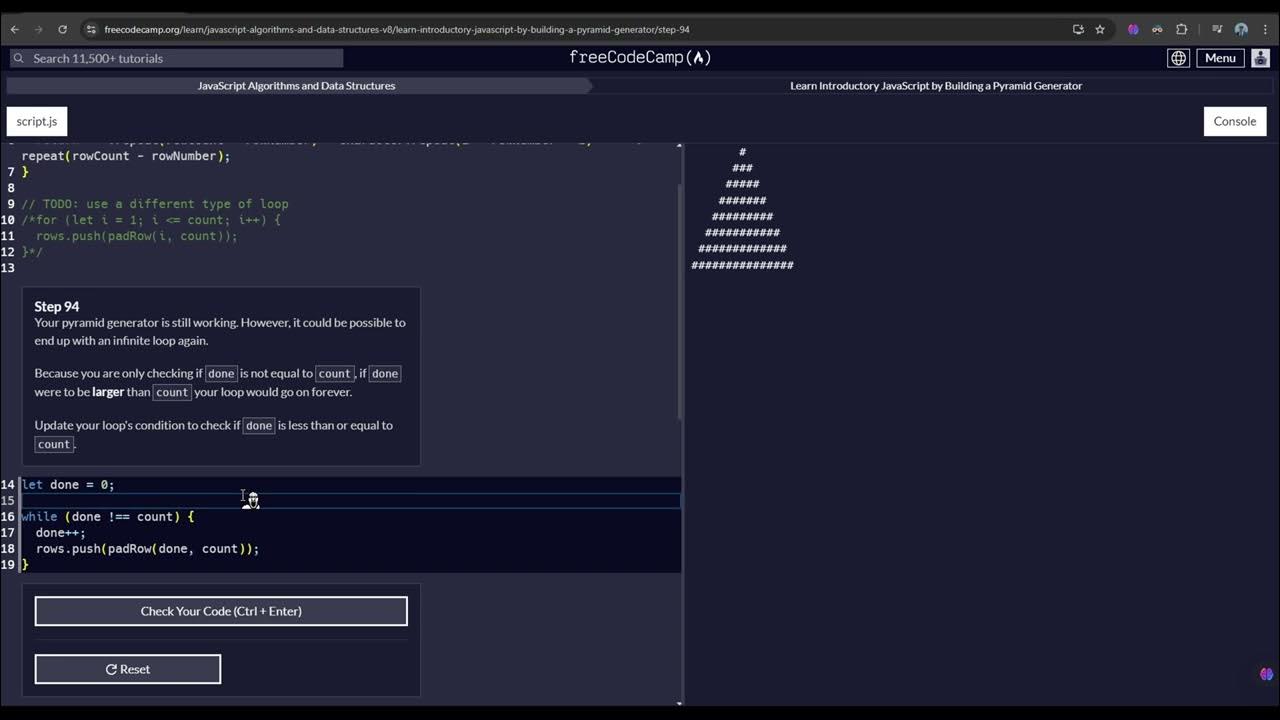Open Pyramid Generator course breadcrumb link
The width and height of the screenshot is (1280, 720).
936,86
